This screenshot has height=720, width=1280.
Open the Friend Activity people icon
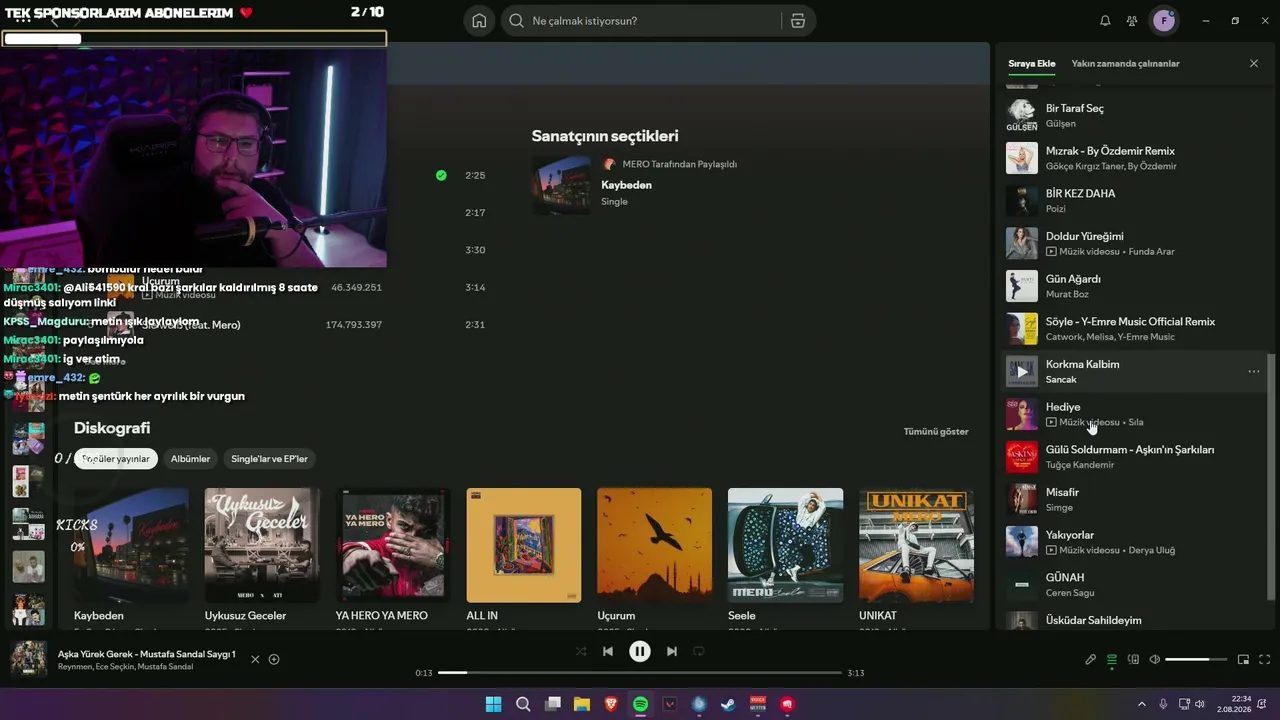point(1132,21)
